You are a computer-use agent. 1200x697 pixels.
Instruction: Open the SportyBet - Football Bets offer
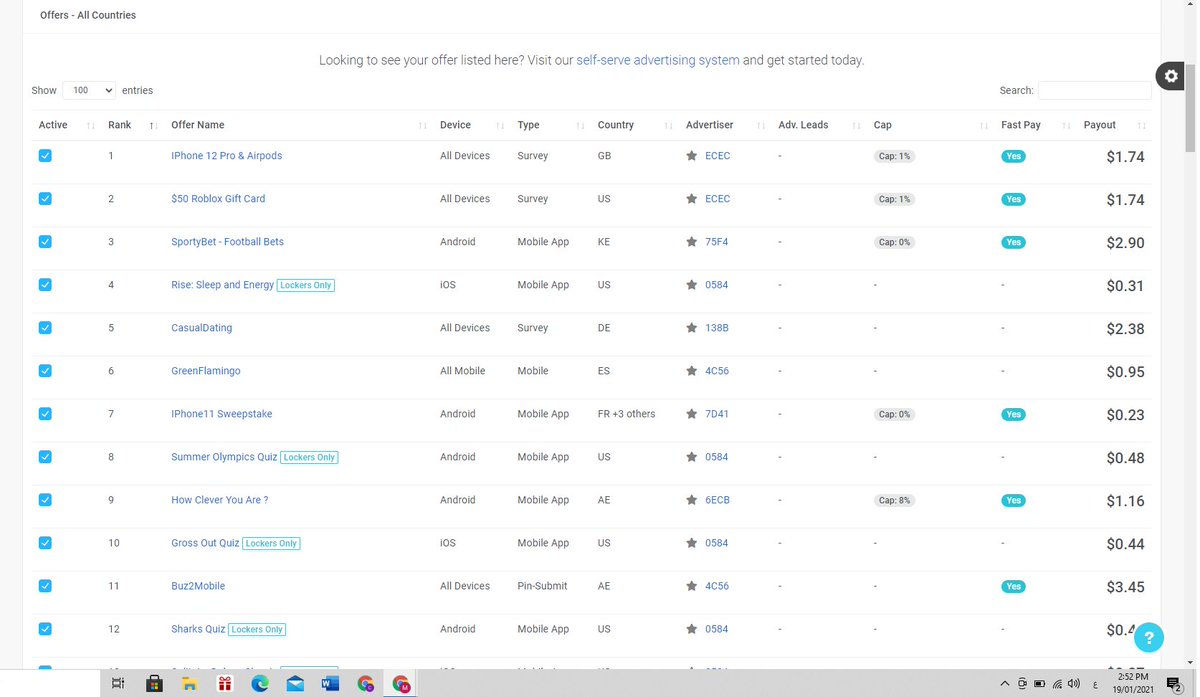point(228,242)
